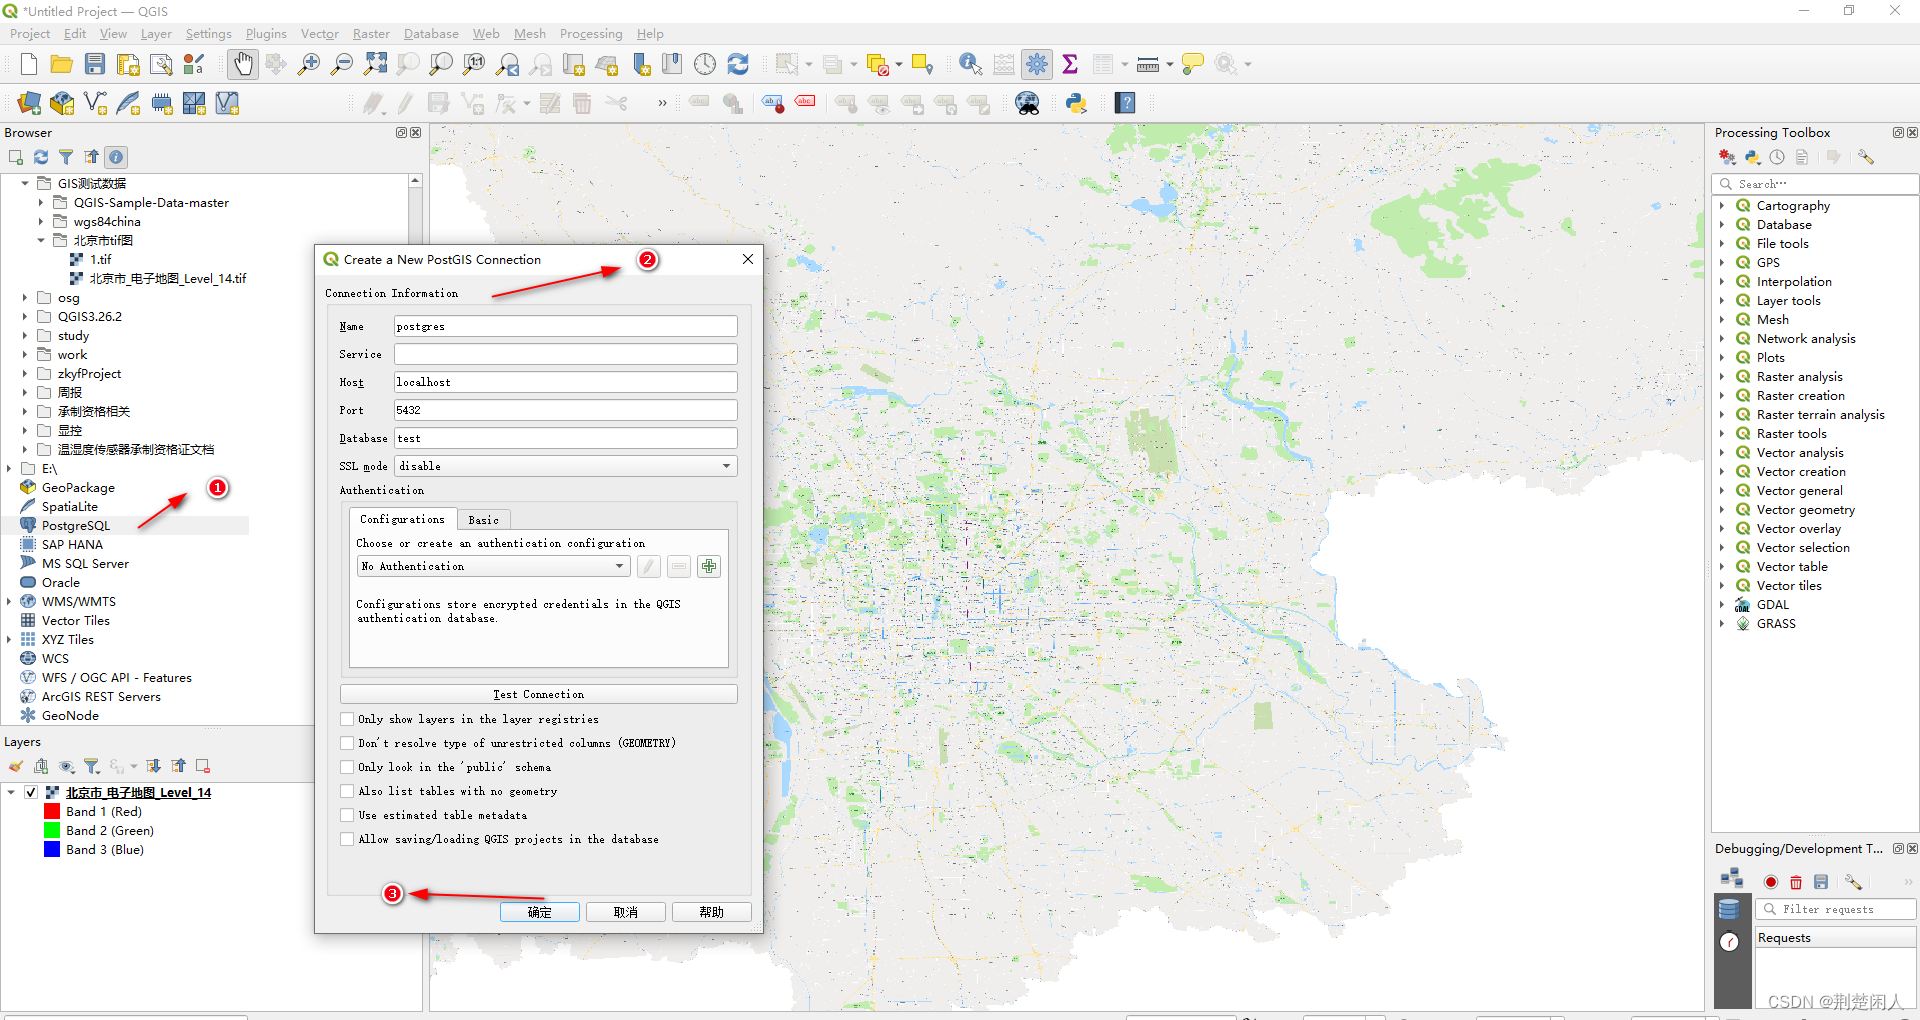1920x1020 pixels.
Task: Click the Band 3 (Blue) color swatch
Action: click(x=52, y=849)
